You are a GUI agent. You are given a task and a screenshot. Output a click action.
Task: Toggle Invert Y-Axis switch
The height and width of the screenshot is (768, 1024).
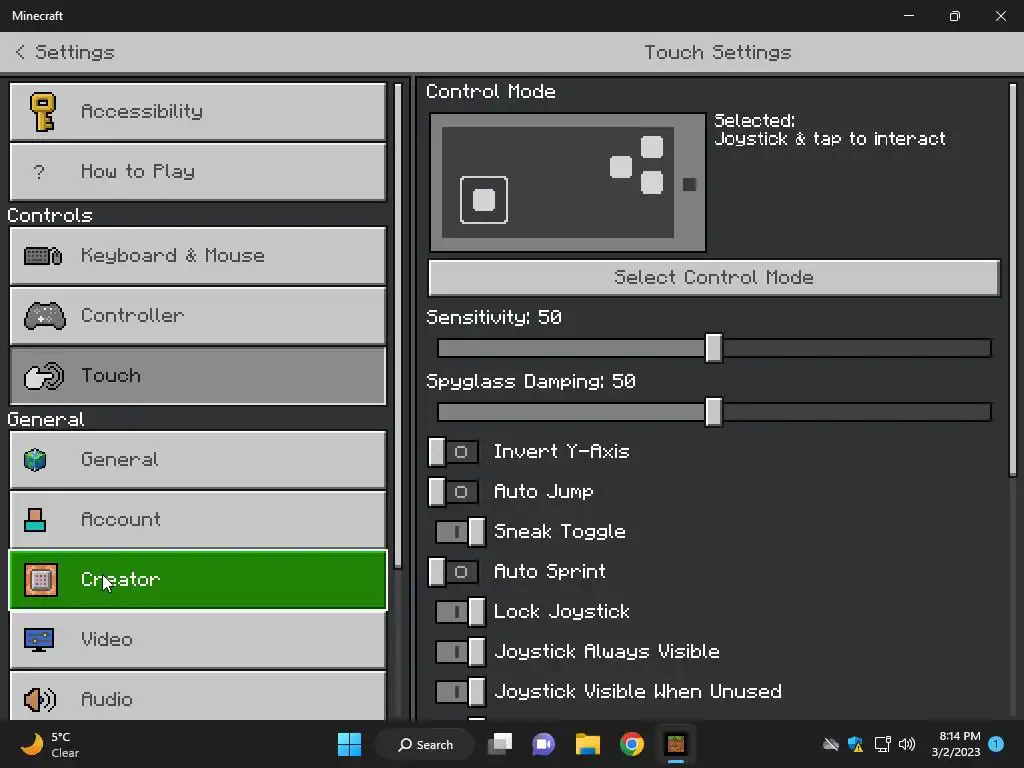click(x=453, y=452)
